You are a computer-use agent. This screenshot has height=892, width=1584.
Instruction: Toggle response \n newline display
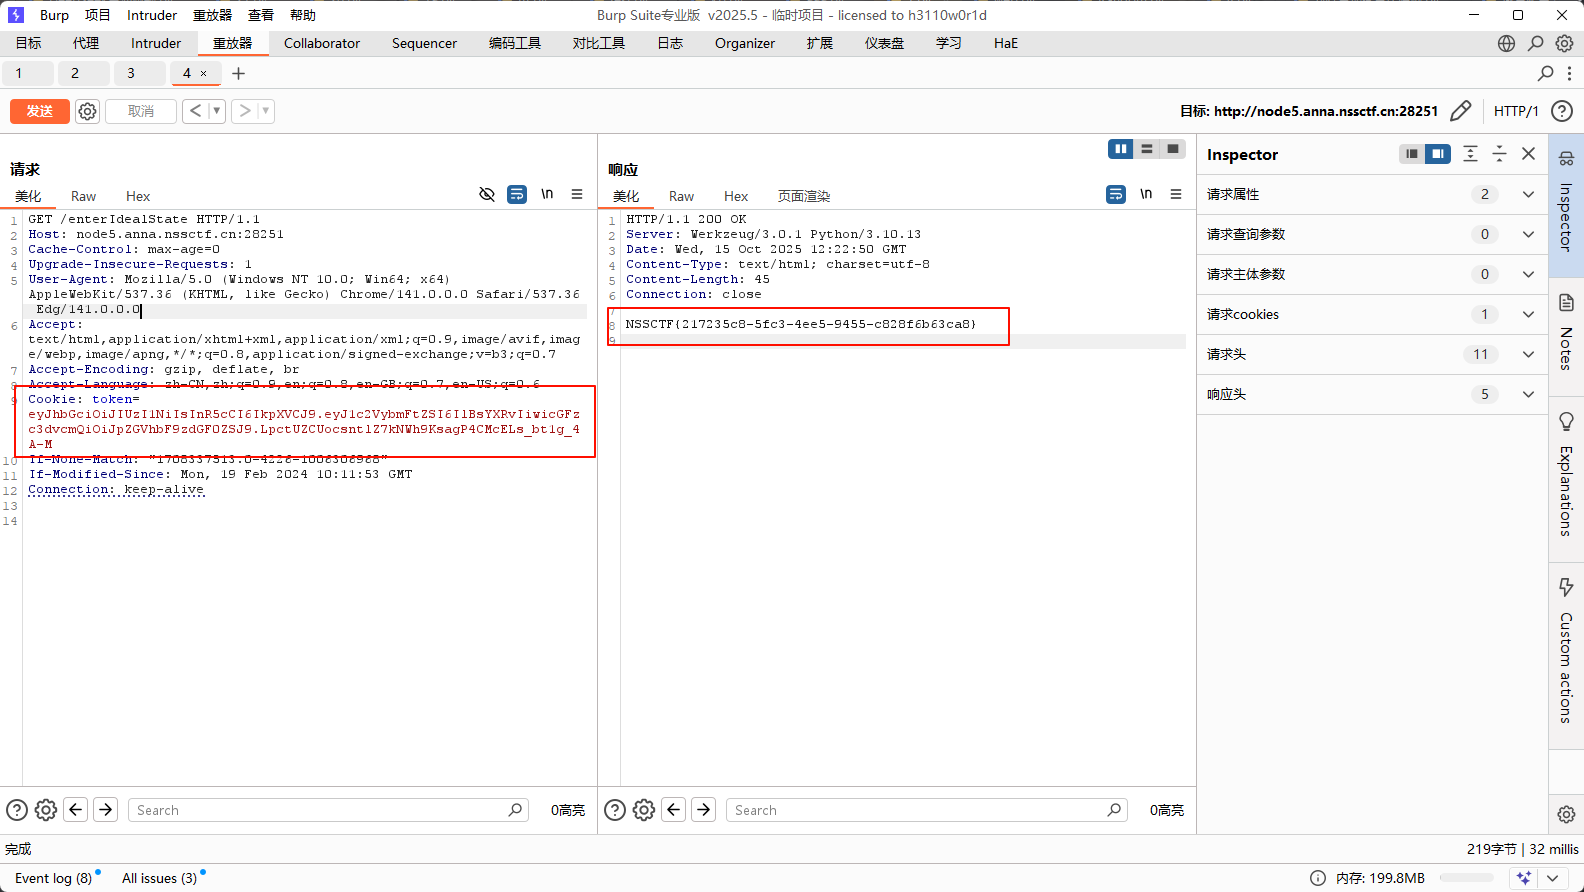(1146, 194)
